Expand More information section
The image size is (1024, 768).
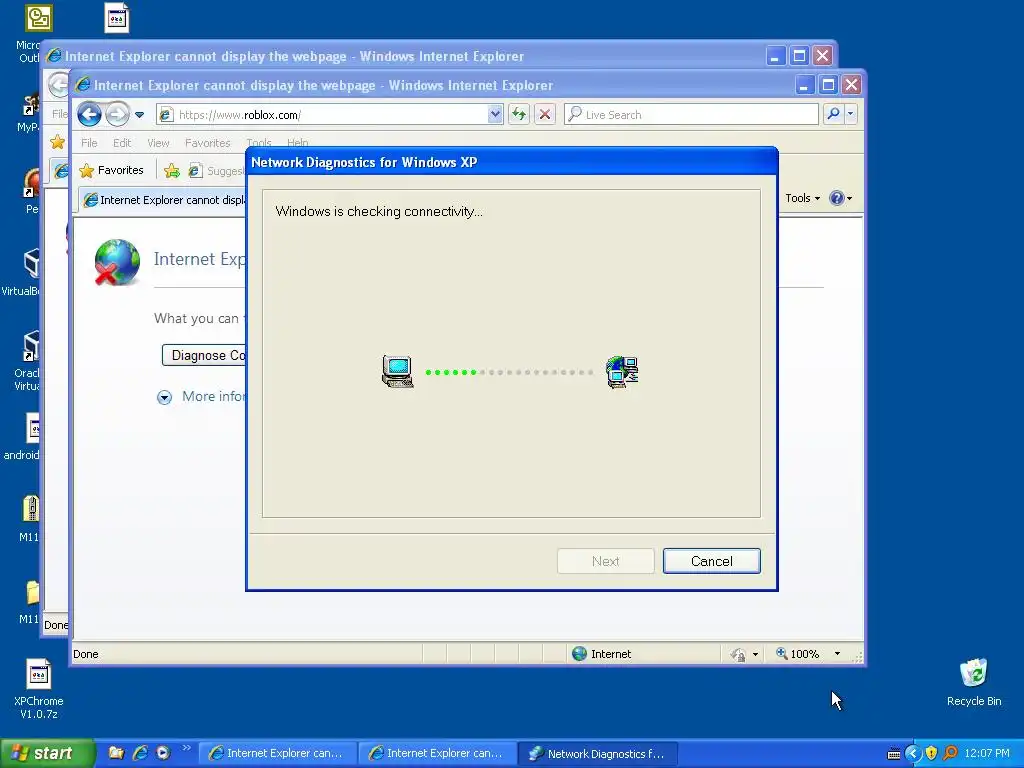point(202,396)
